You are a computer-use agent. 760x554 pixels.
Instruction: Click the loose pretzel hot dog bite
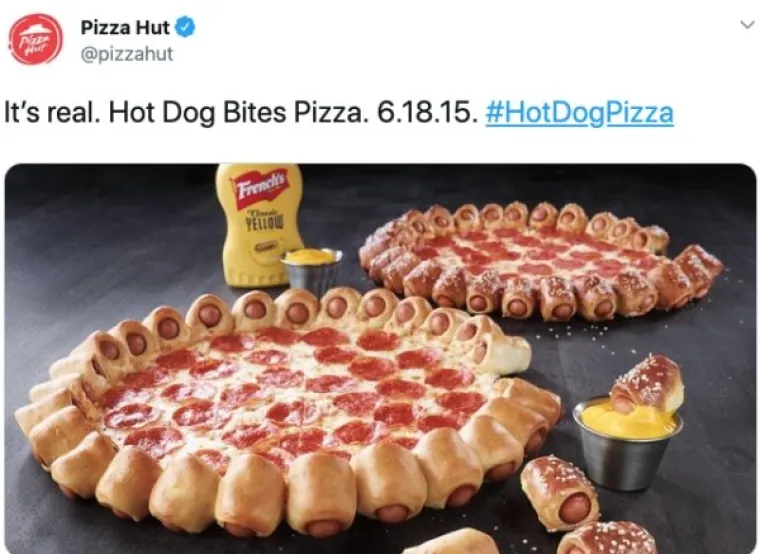coord(560,492)
